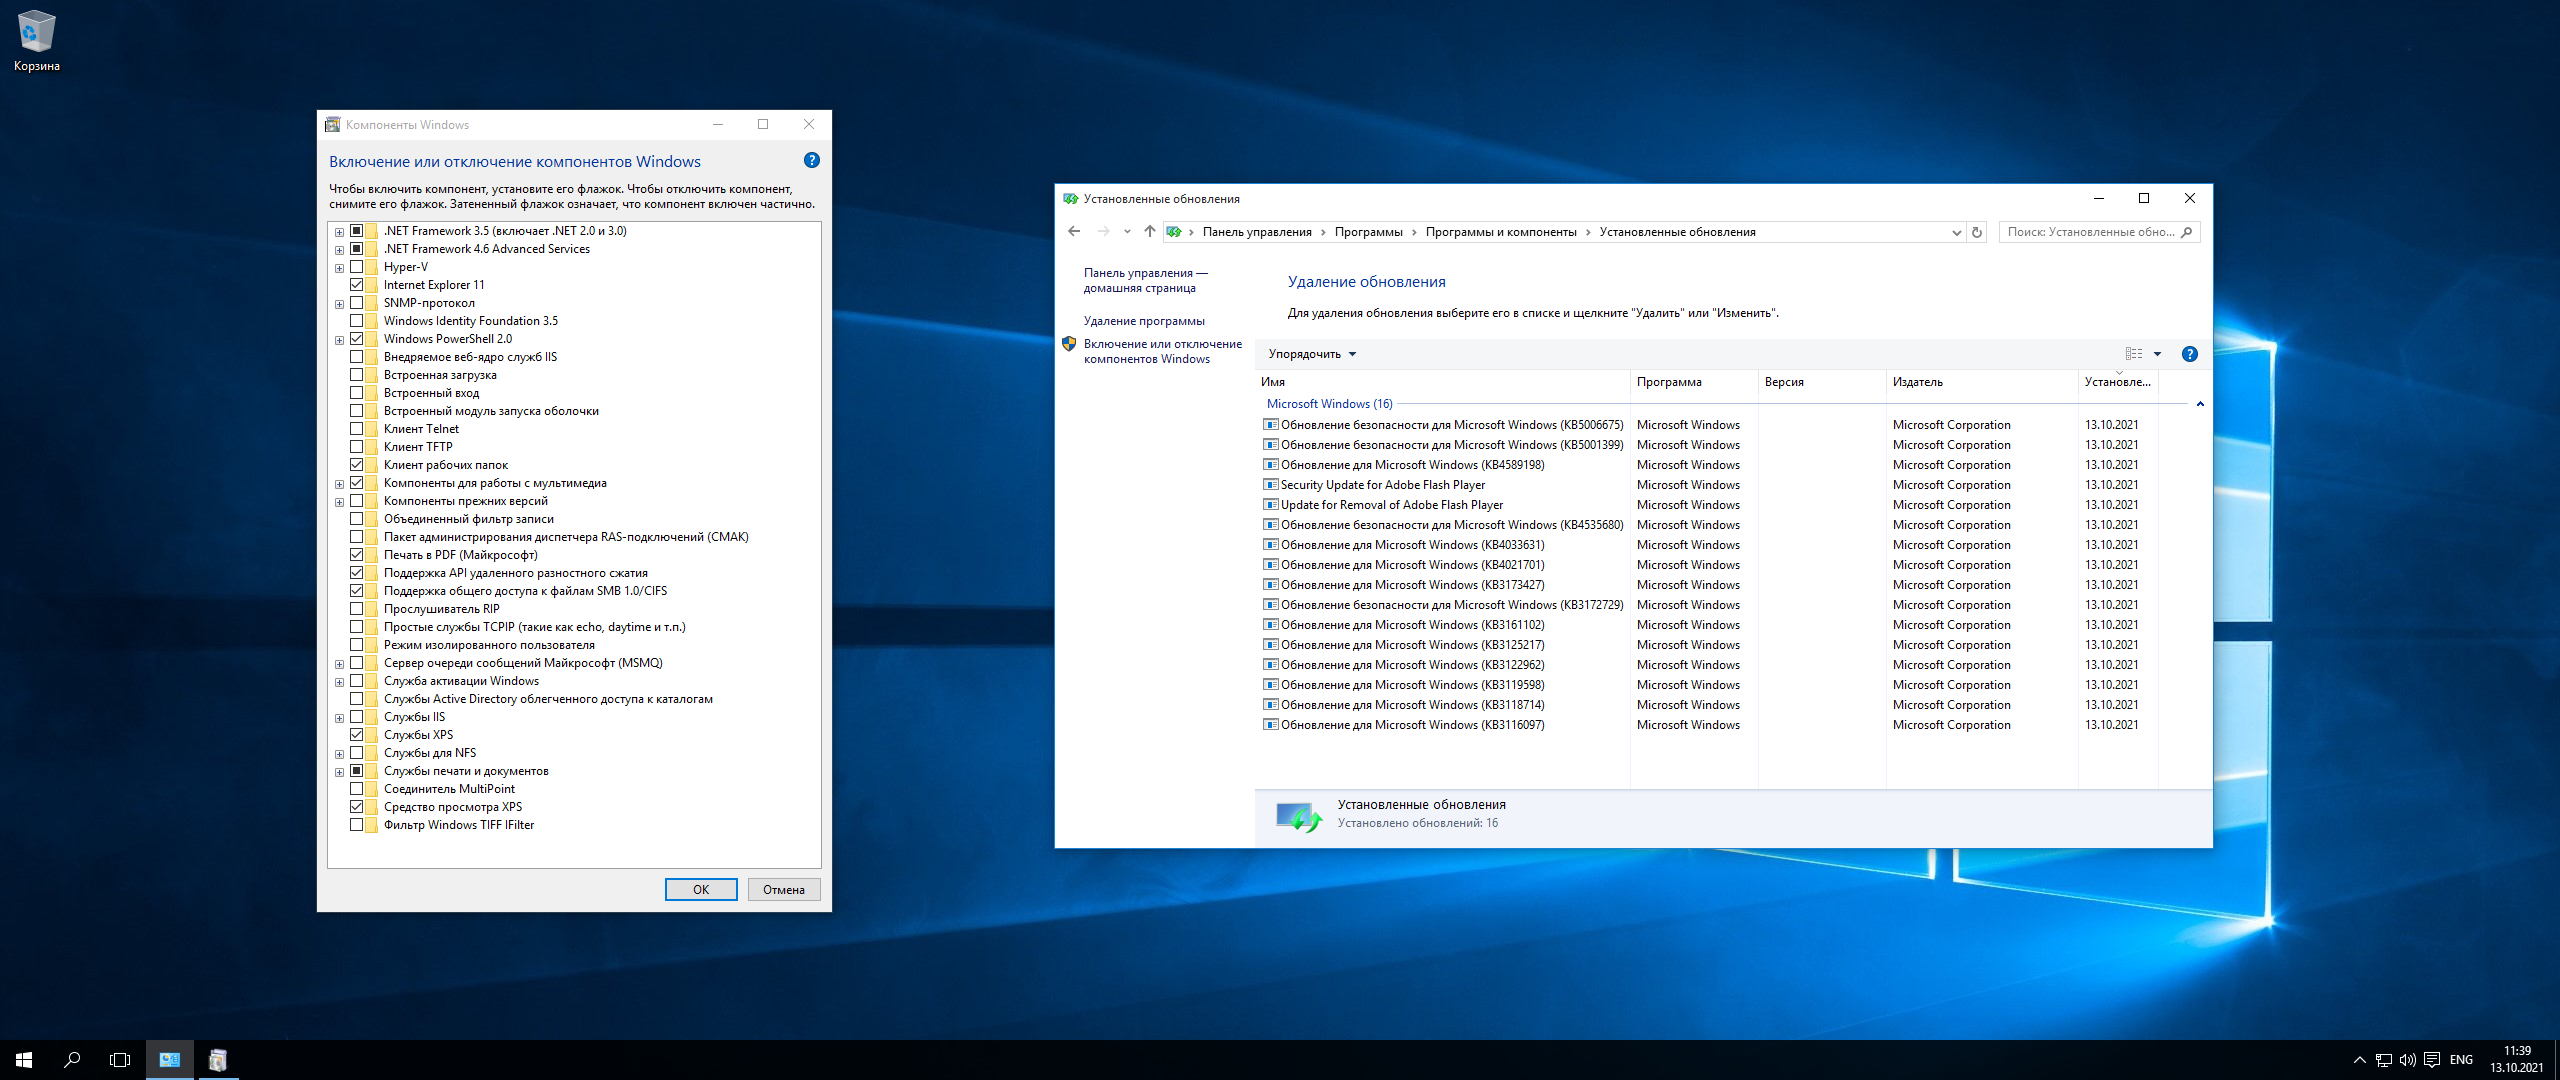Sort by Имя column header

(x=1442, y=382)
